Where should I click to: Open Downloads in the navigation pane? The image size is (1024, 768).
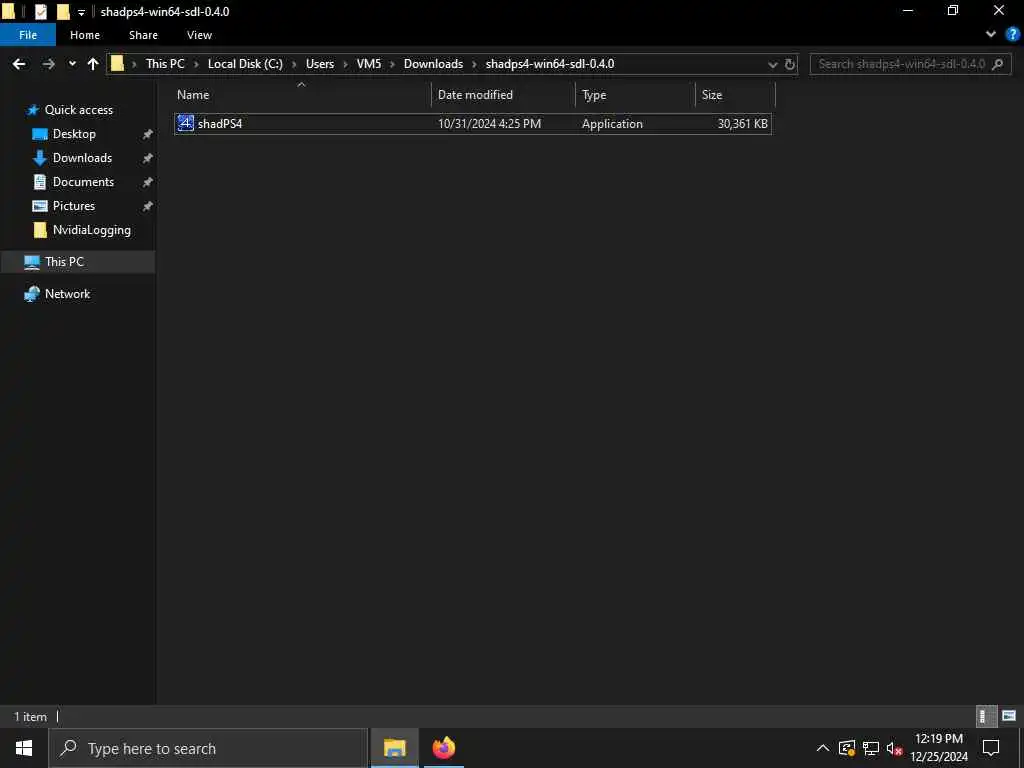[x=82, y=158]
